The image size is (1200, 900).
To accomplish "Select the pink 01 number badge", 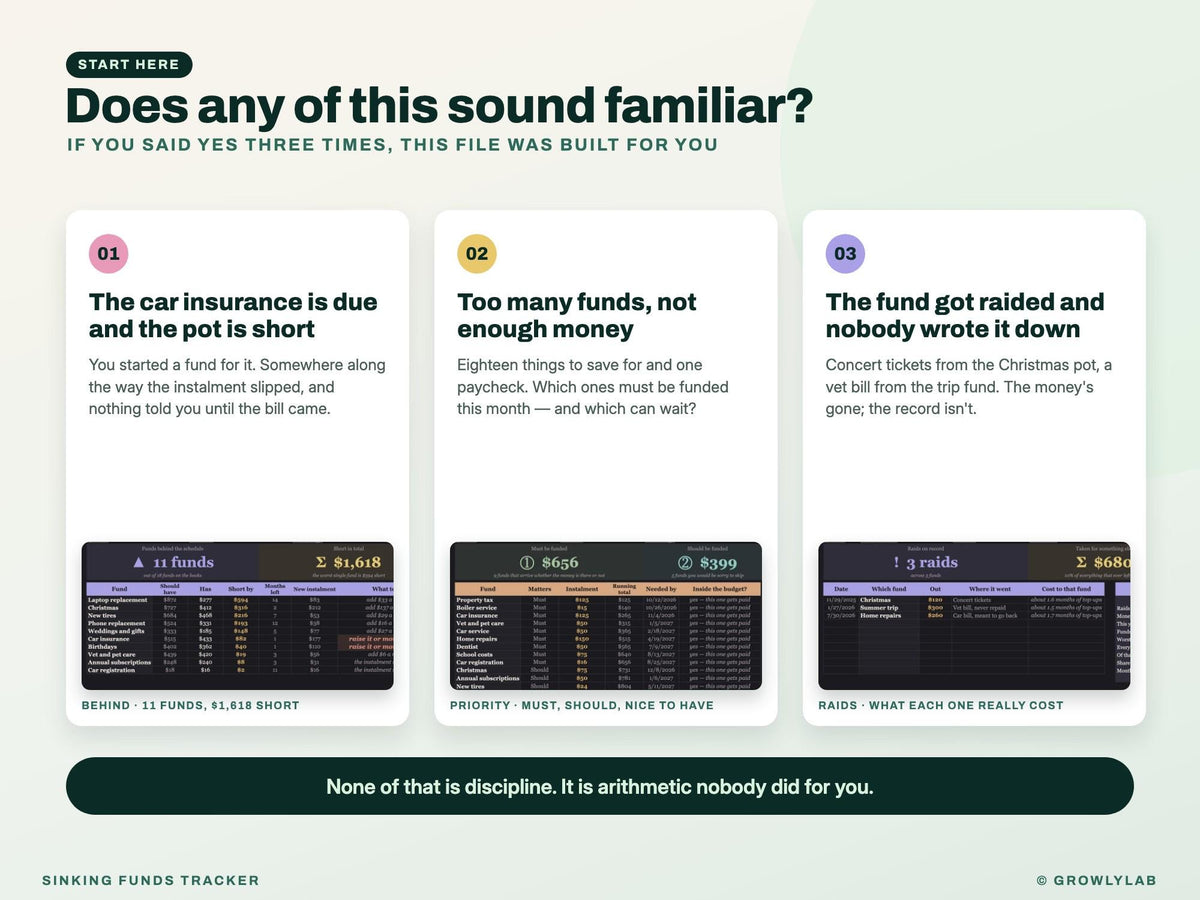I will coord(108,254).
